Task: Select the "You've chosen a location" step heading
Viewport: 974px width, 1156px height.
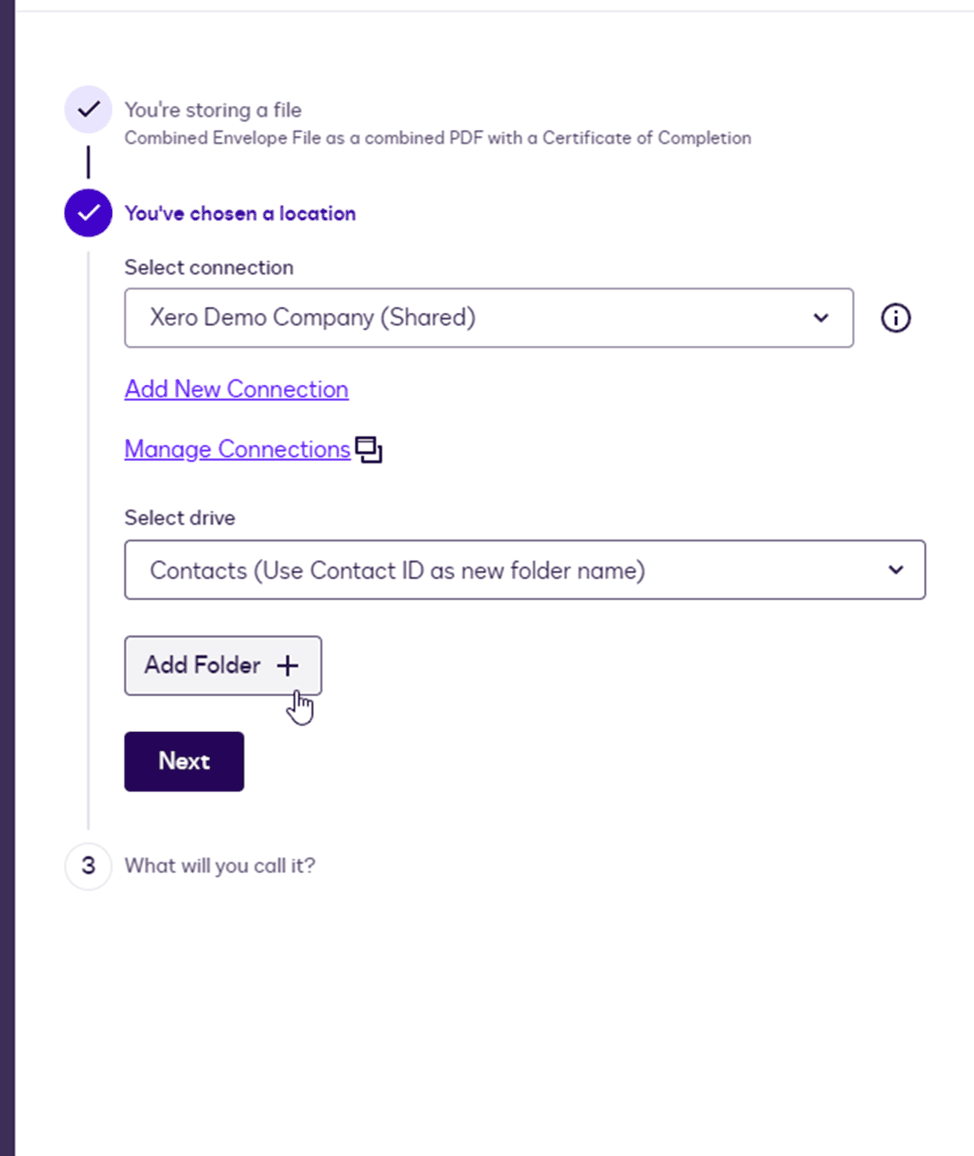Action: click(240, 213)
